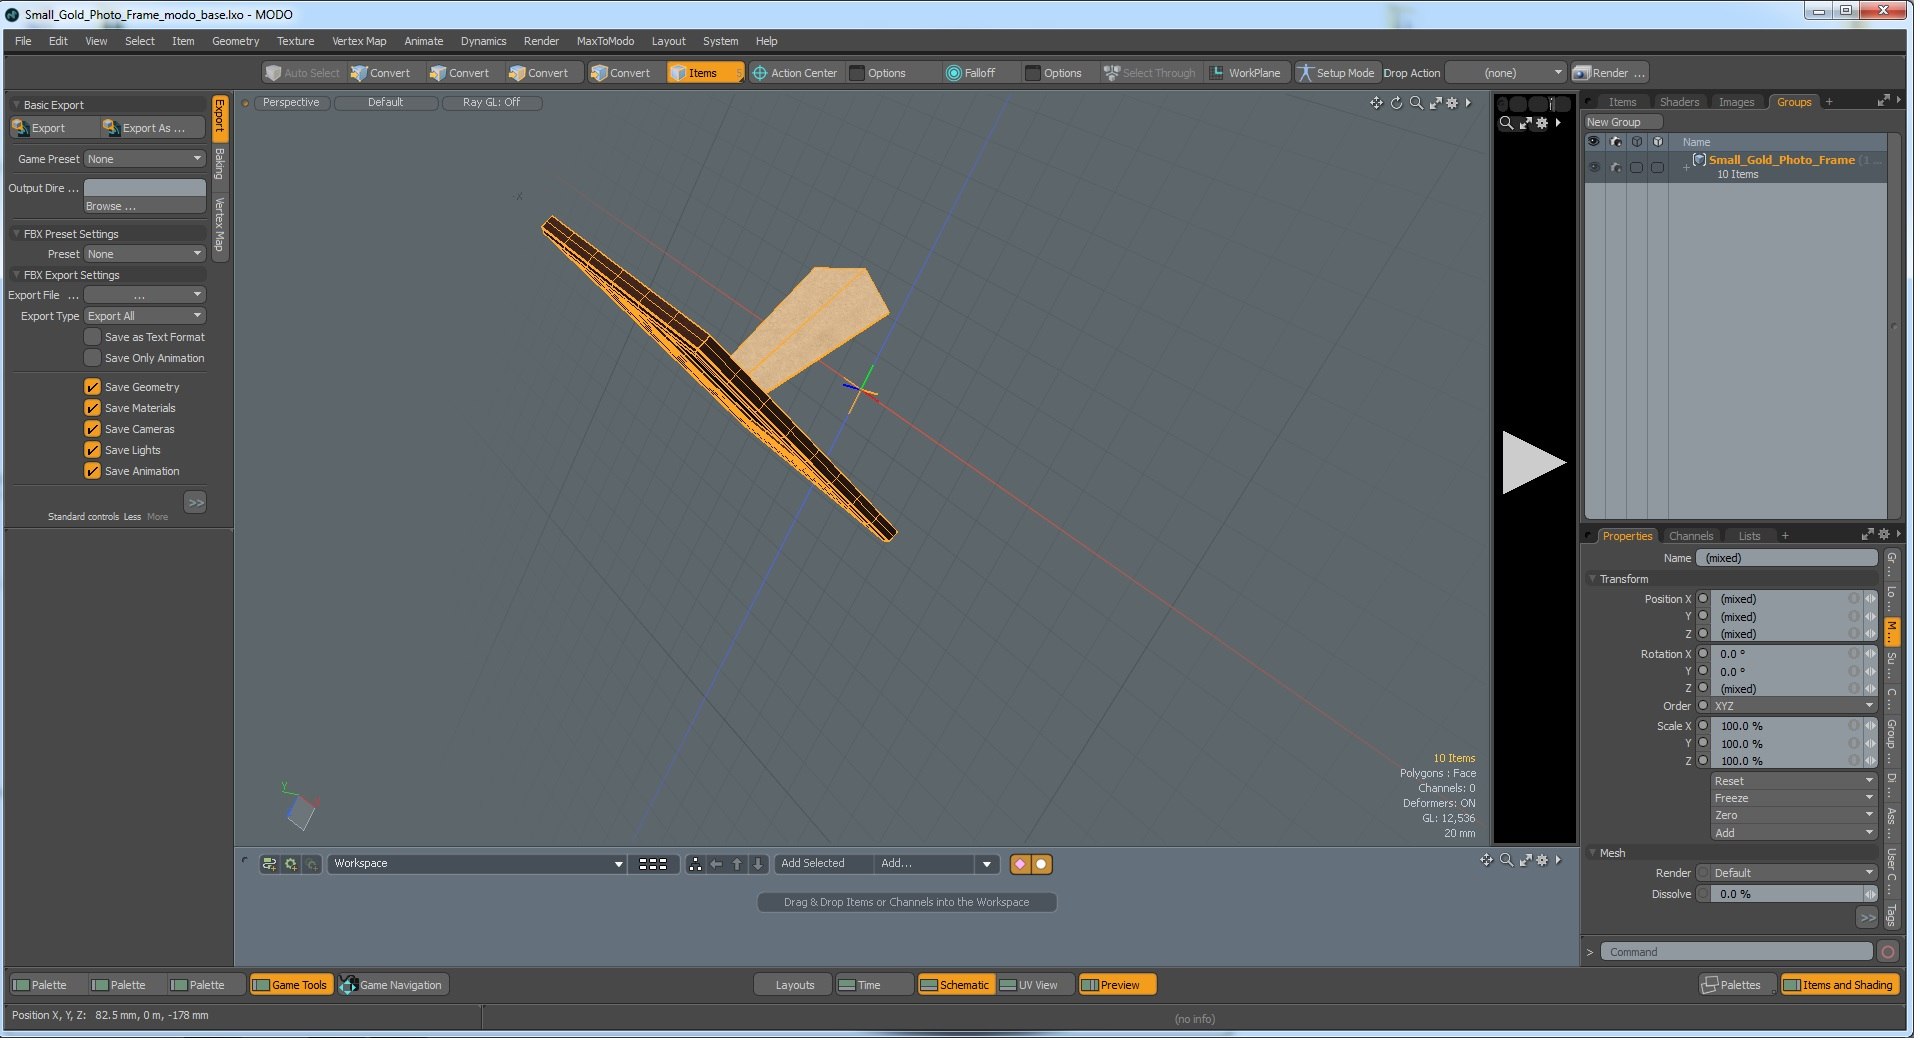Image resolution: width=1920 pixels, height=1040 pixels.
Task: Click the Preview pane zoom magnifier
Action: coord(1506,123)
